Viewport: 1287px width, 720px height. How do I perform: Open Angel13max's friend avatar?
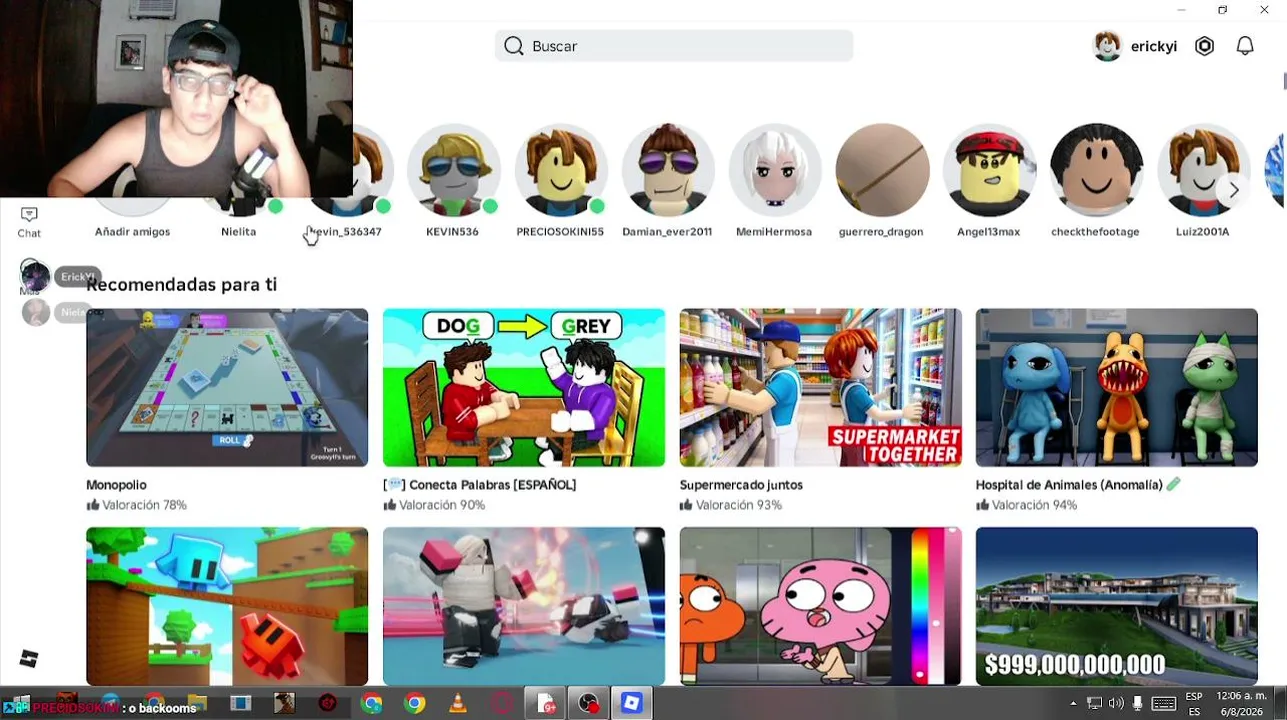tap(989, 170)
